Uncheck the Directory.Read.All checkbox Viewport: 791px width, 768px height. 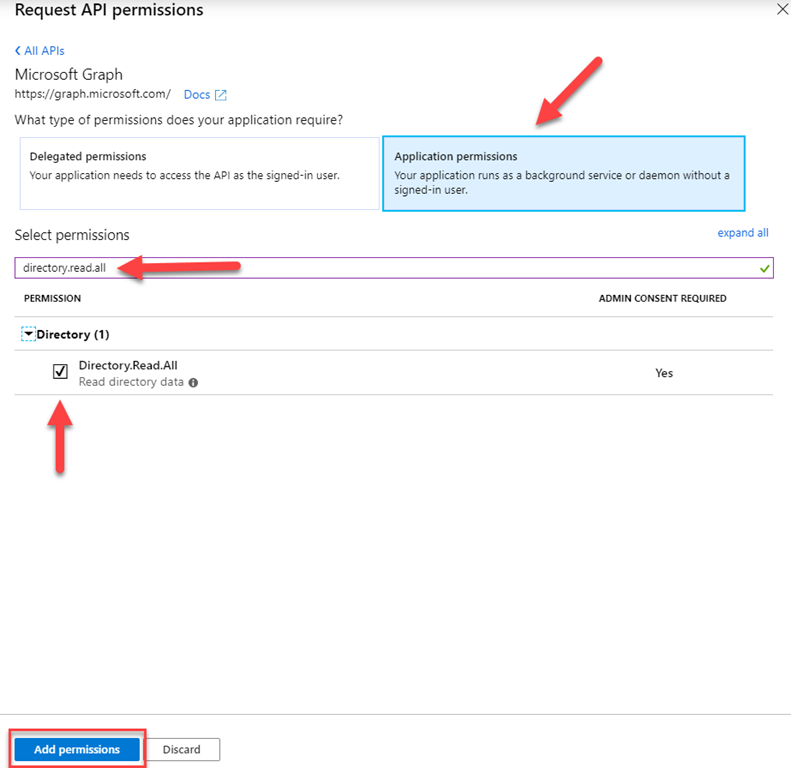[60, 372]
